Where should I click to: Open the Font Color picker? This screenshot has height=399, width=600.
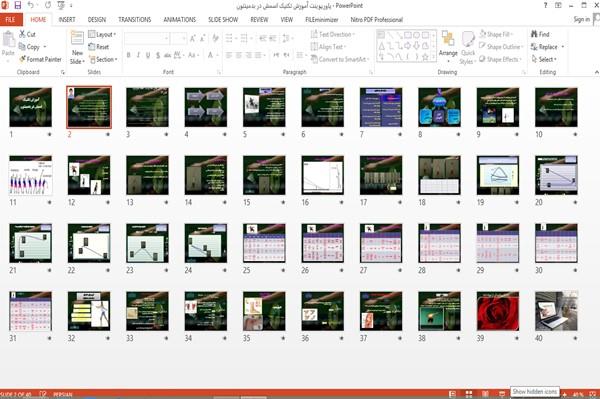click(x=212, y=55)
